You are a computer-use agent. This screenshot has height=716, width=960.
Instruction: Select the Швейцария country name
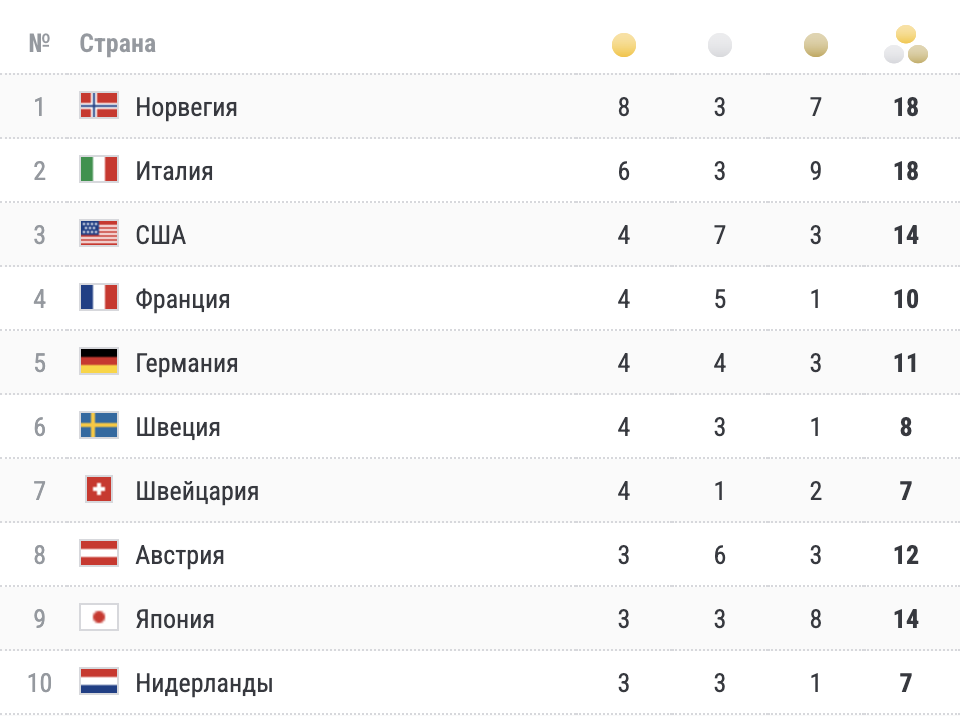(x=197, y=491)
